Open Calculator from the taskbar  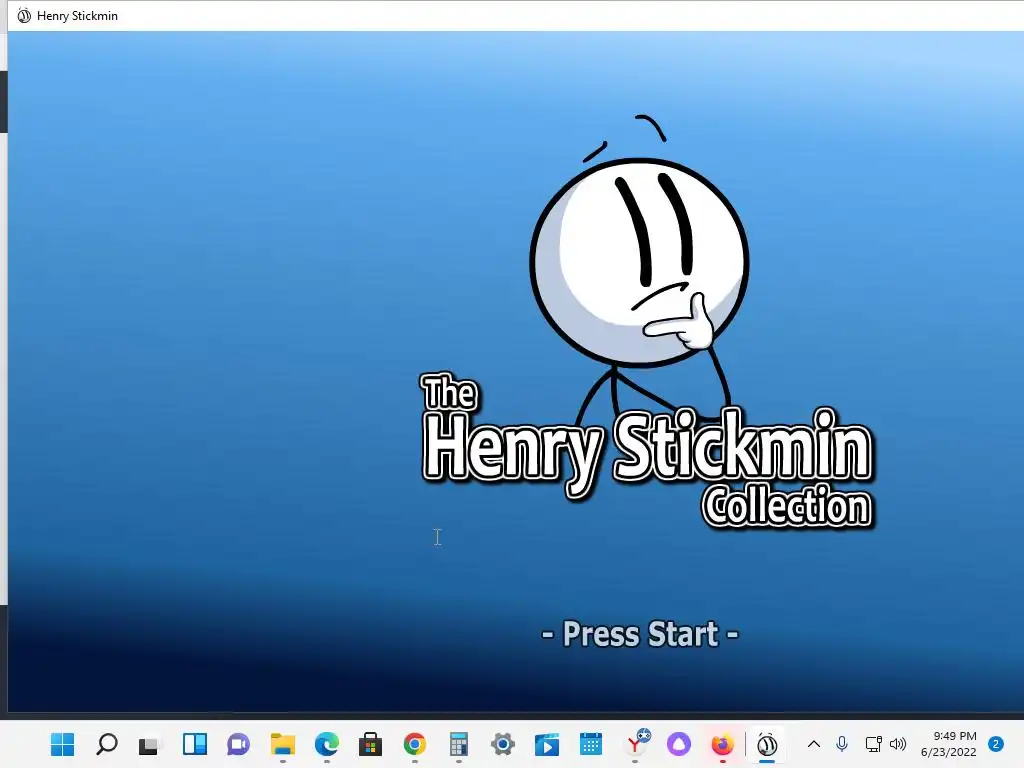[458, 744]
